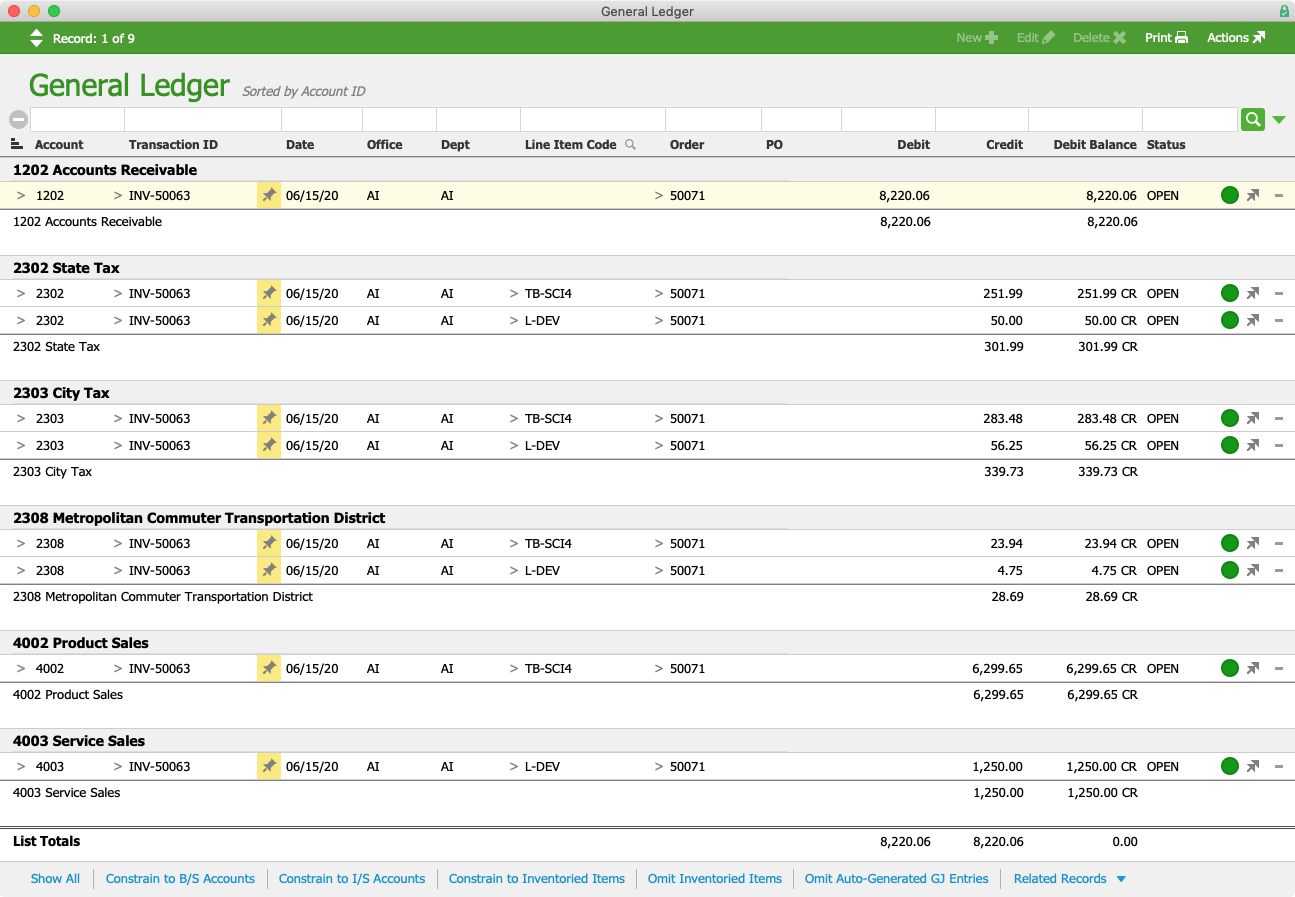This screenshot has width=1295, height=897.
Task: Click omit minus on 4003 row
Action: coord(1279,767)
